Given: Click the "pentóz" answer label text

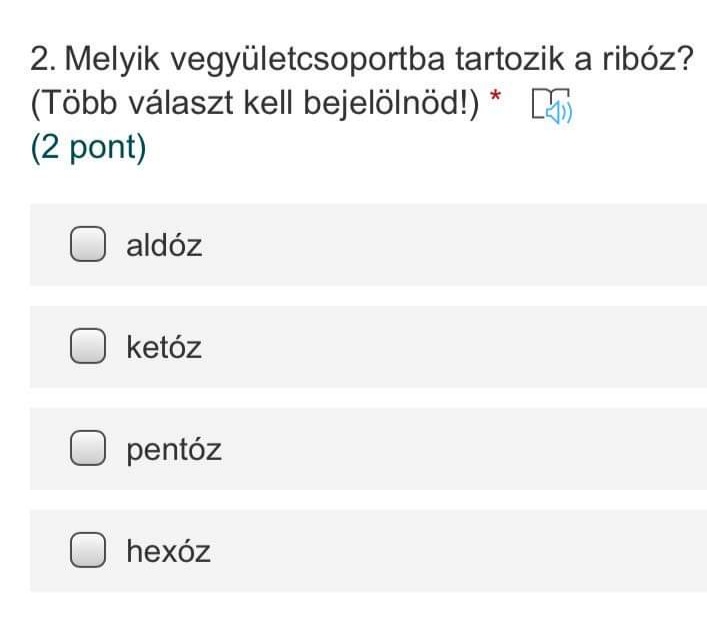Looking at the screenshot, I should tap(174, 449).
